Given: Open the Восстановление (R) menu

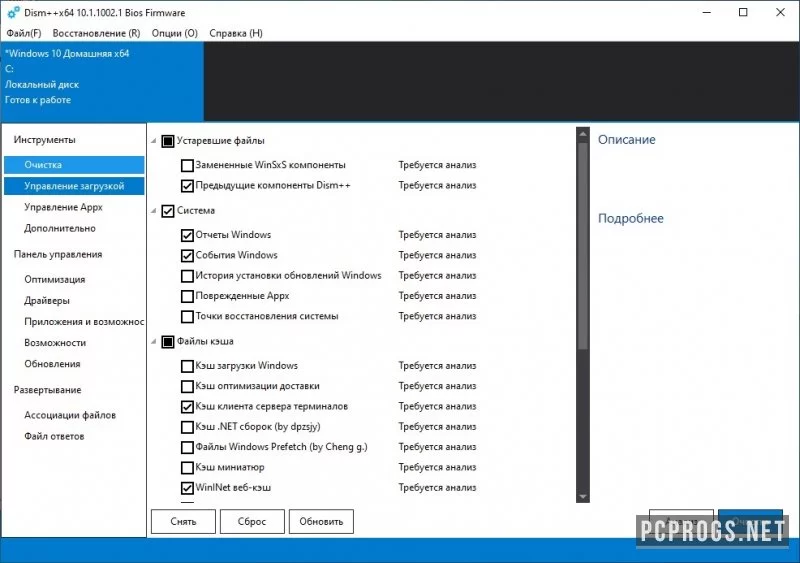Looking at the screenshot, I should (x=96, y=33).
